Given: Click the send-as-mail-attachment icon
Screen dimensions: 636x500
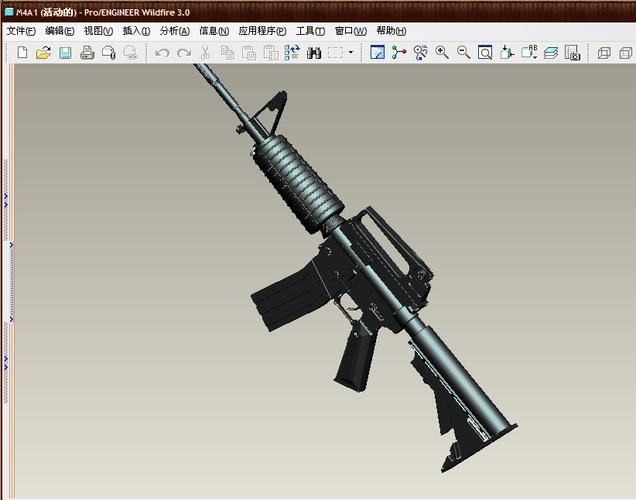Looking at the screenshot, I should (x=109, y=53).
